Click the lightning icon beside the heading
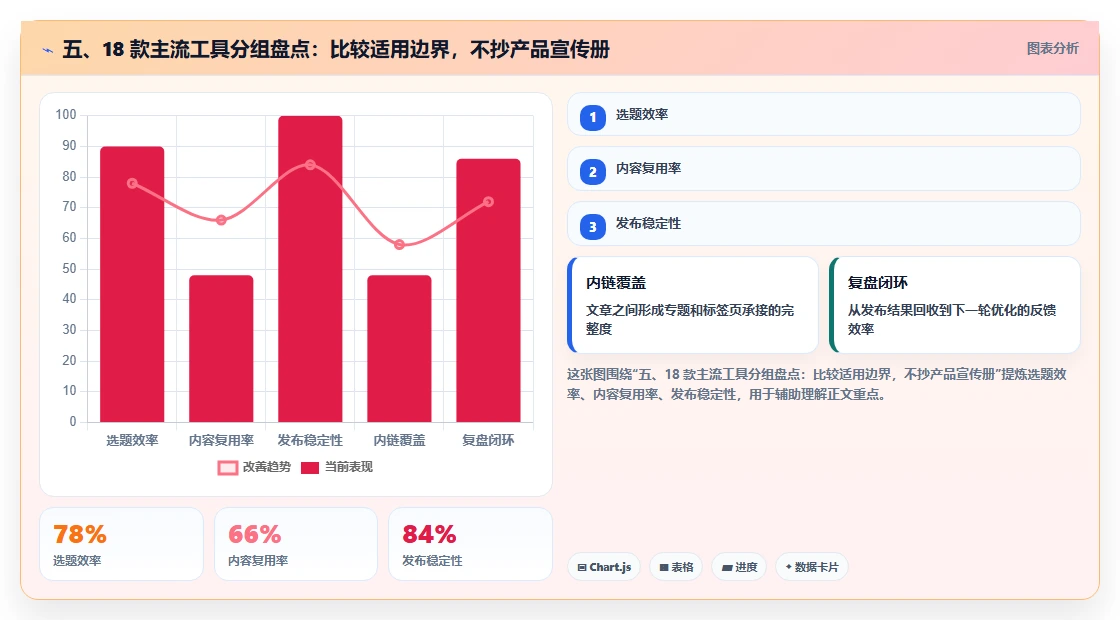1120x620 pixels. (48, 50)
